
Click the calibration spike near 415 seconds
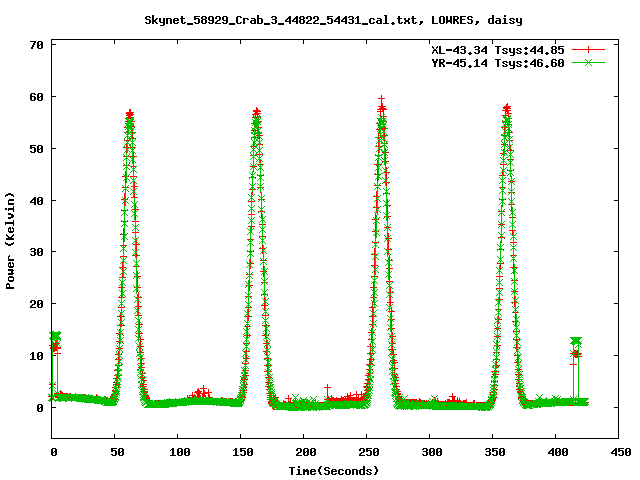click(x=576, y=347)
